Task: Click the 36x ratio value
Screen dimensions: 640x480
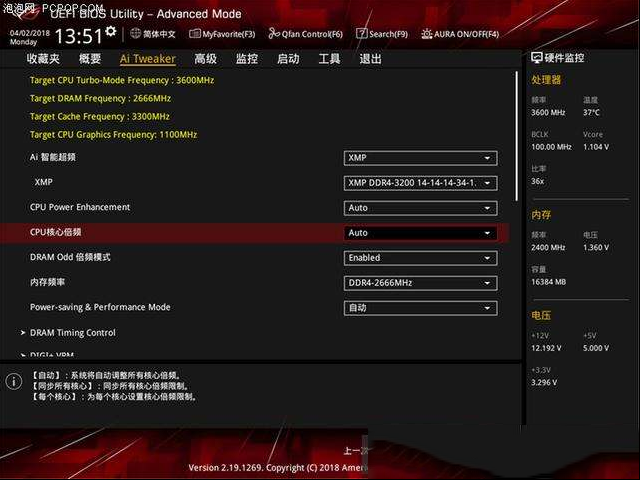Action: 538,181
